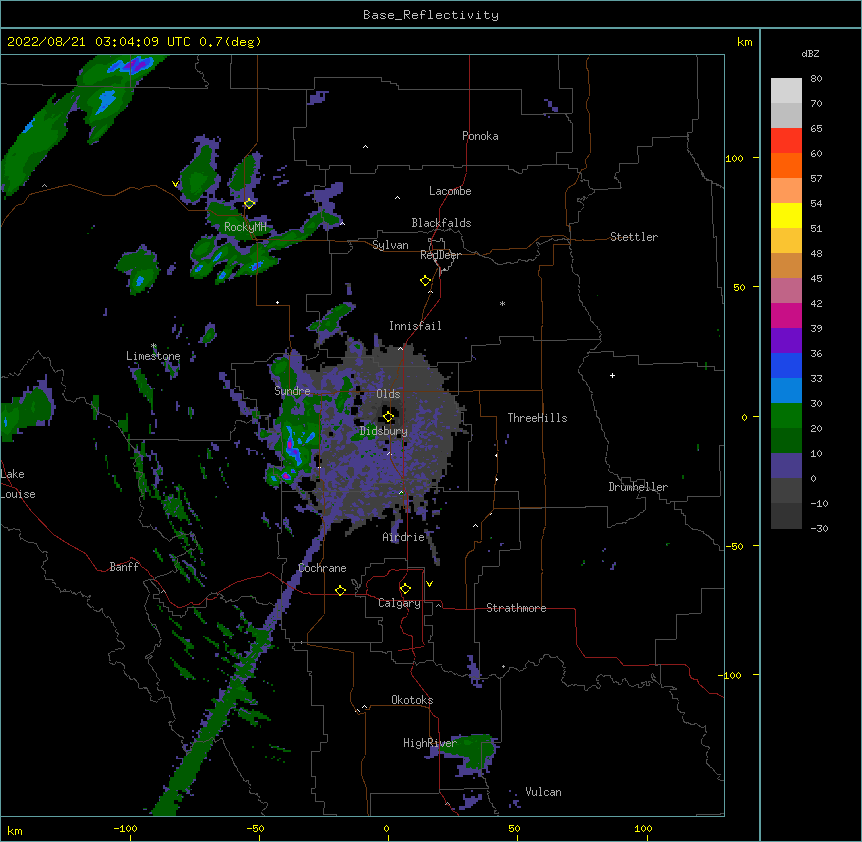The height and width of the screenshot is (842, 862).
Task: Click the Banff label
Action: point(124,567)
